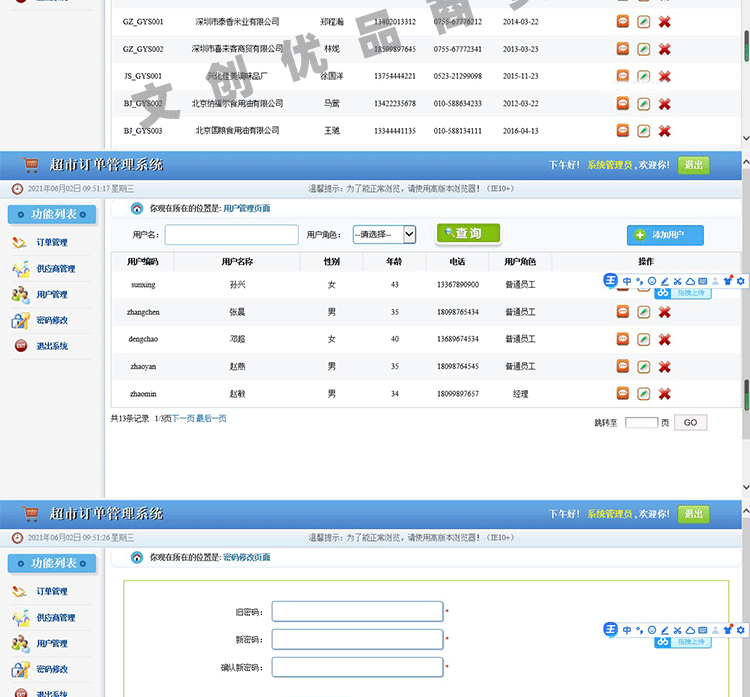Click the GO page jump button
750x697 pixels.
(690, 422)
